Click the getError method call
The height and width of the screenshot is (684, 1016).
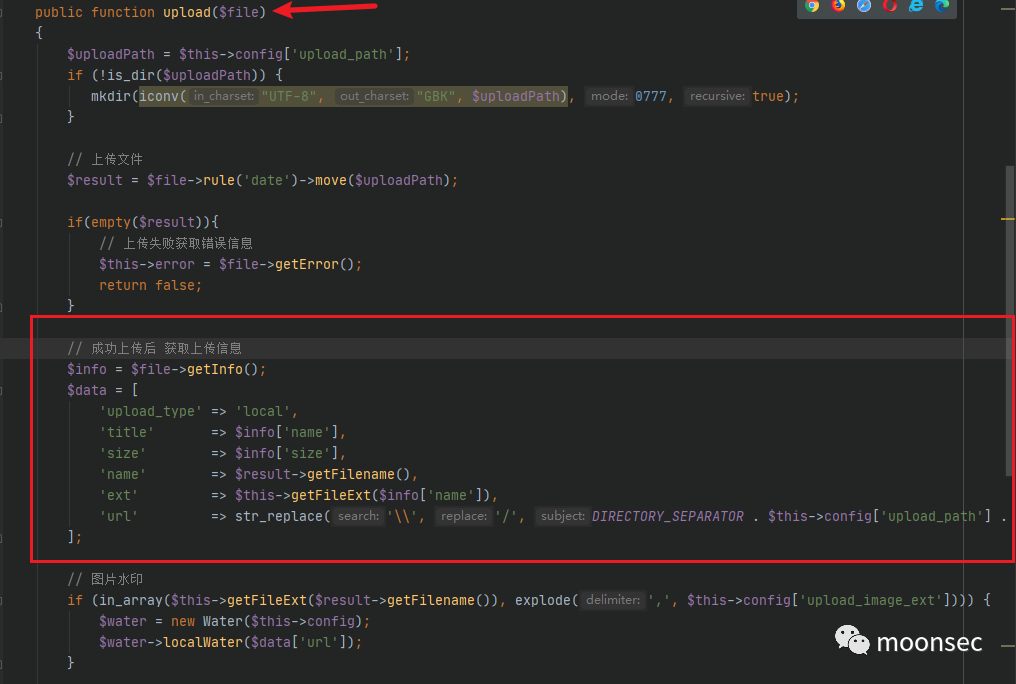click(x=306, y=264)
